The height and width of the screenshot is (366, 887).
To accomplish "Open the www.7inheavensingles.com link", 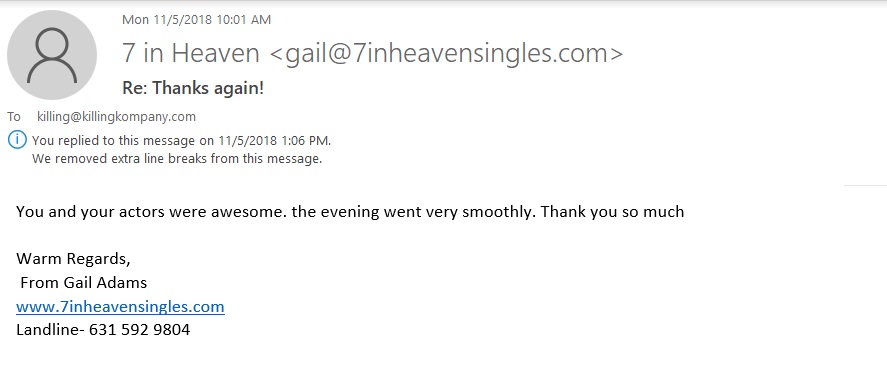I will [x=120, y=307].
